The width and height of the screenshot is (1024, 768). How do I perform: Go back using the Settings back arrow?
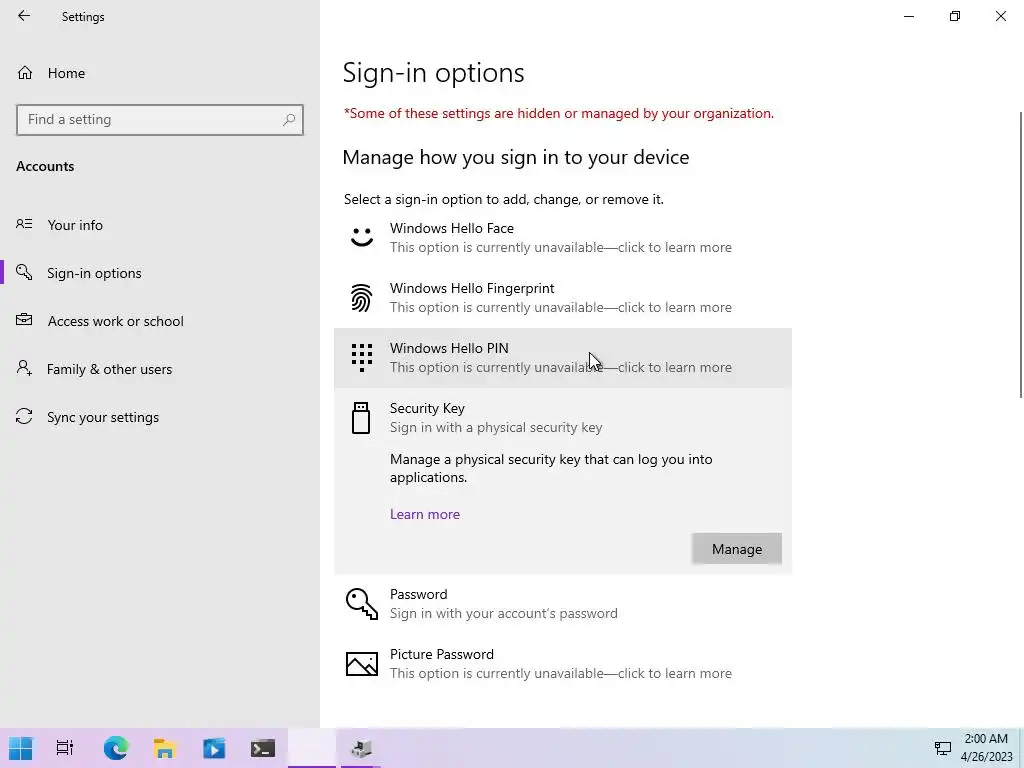click(24, 16)
